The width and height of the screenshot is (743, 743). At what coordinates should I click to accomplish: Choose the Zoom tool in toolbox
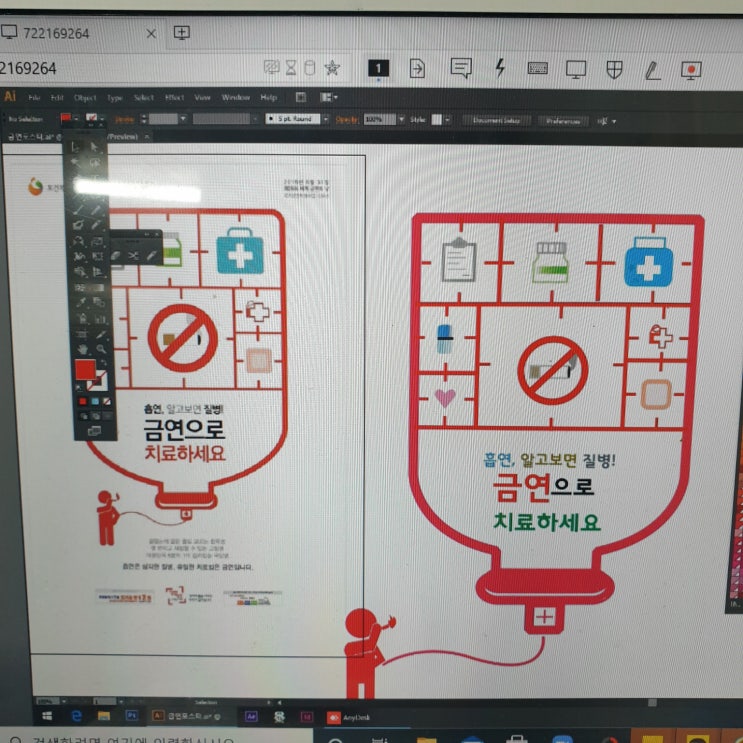click(x=101, y=350)
